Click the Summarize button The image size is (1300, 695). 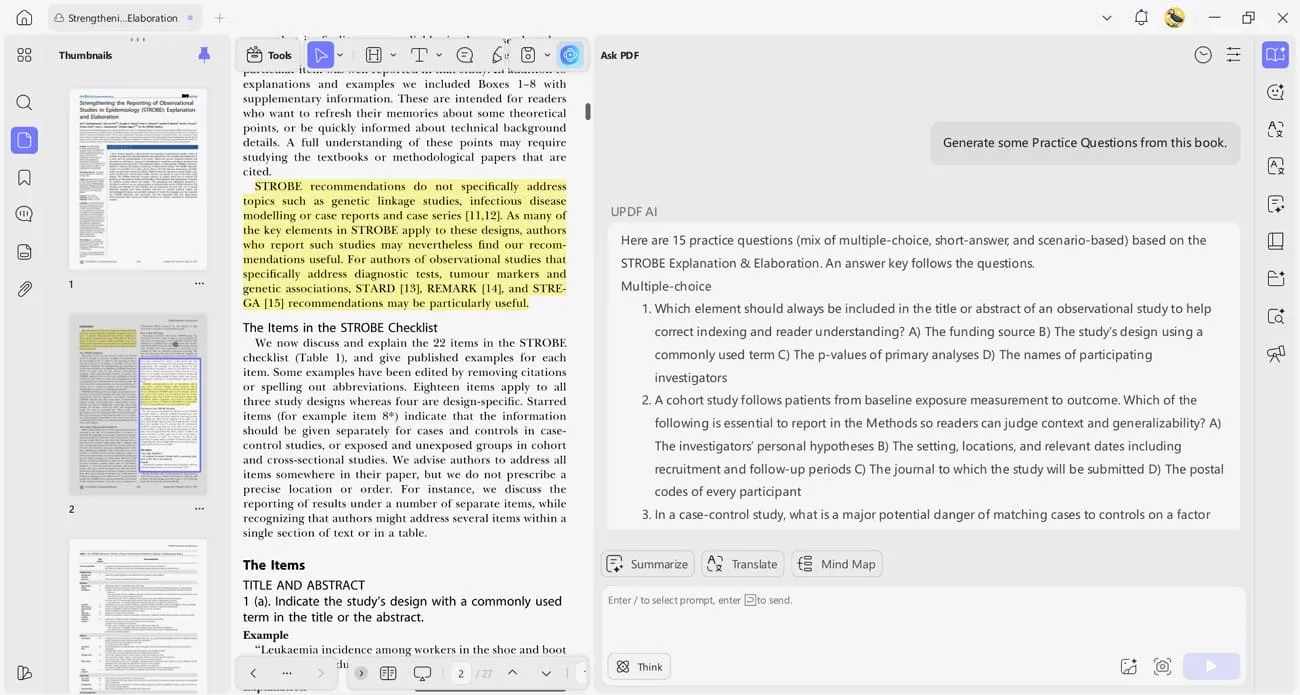click(647, 563)
